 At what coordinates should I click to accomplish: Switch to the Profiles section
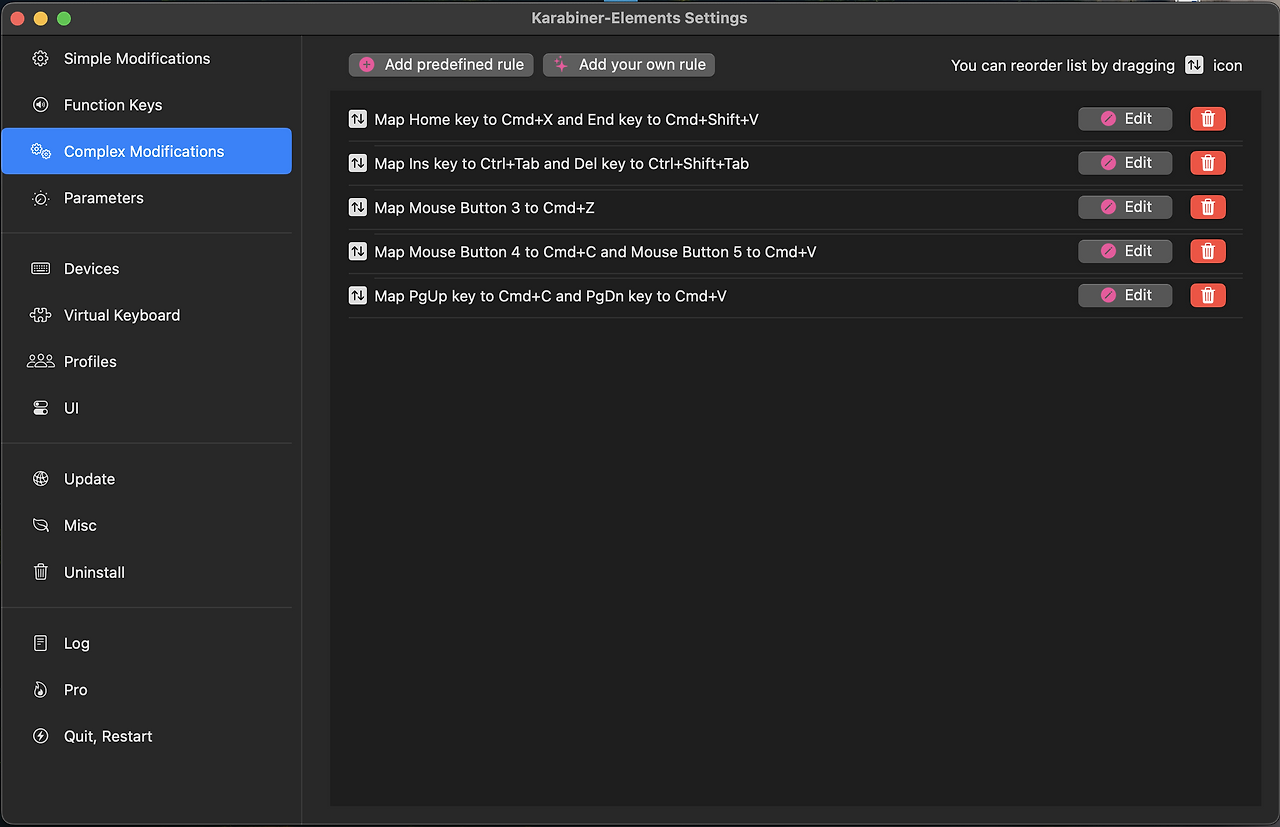147,362
